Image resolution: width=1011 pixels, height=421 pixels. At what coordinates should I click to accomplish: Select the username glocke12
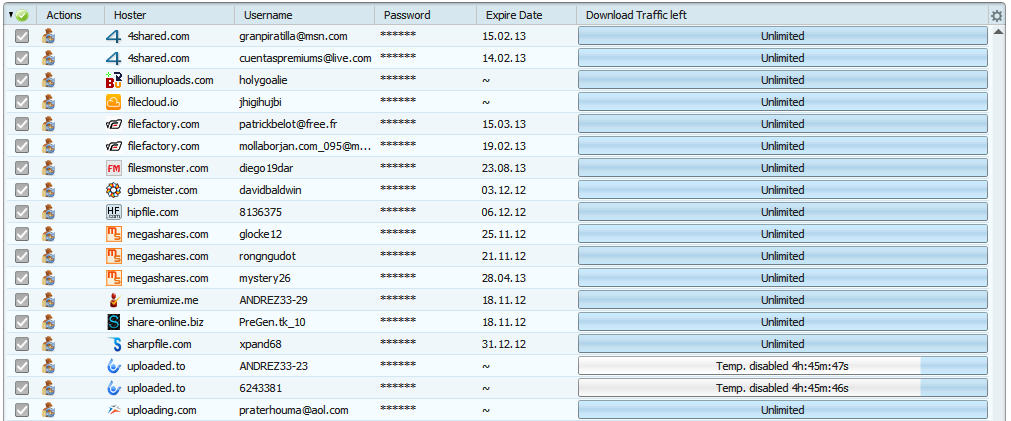tap(260, 235)
